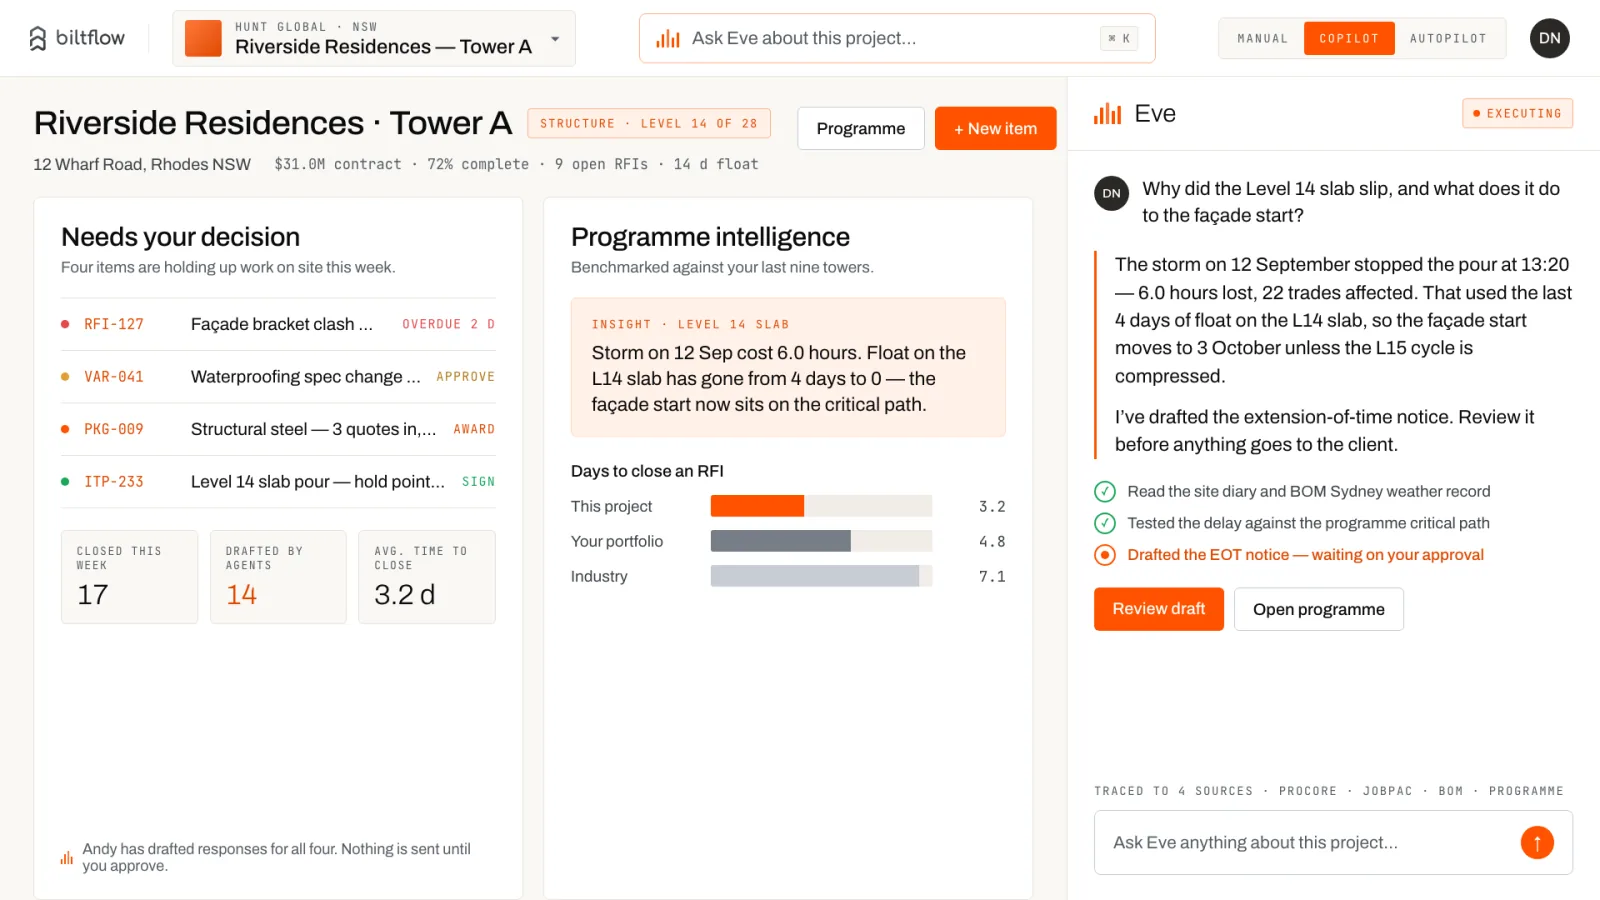
Task: Click the Structure Level 14 of 28 badge
Action: pos(649,123)
